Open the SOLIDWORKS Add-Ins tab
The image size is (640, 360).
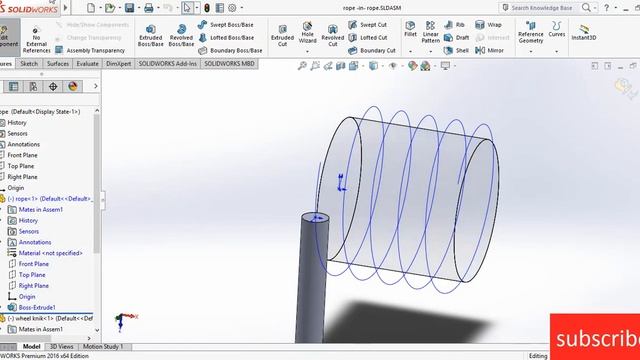tap(167, 64)
